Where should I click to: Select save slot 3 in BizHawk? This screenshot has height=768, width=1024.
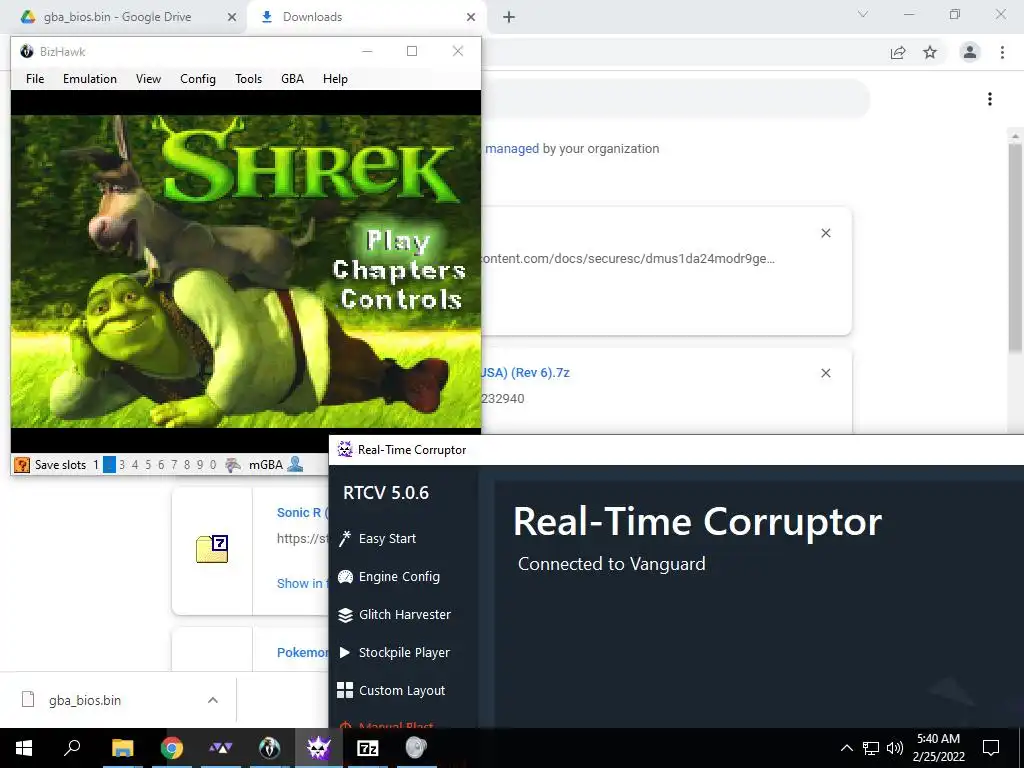[122, 465]
